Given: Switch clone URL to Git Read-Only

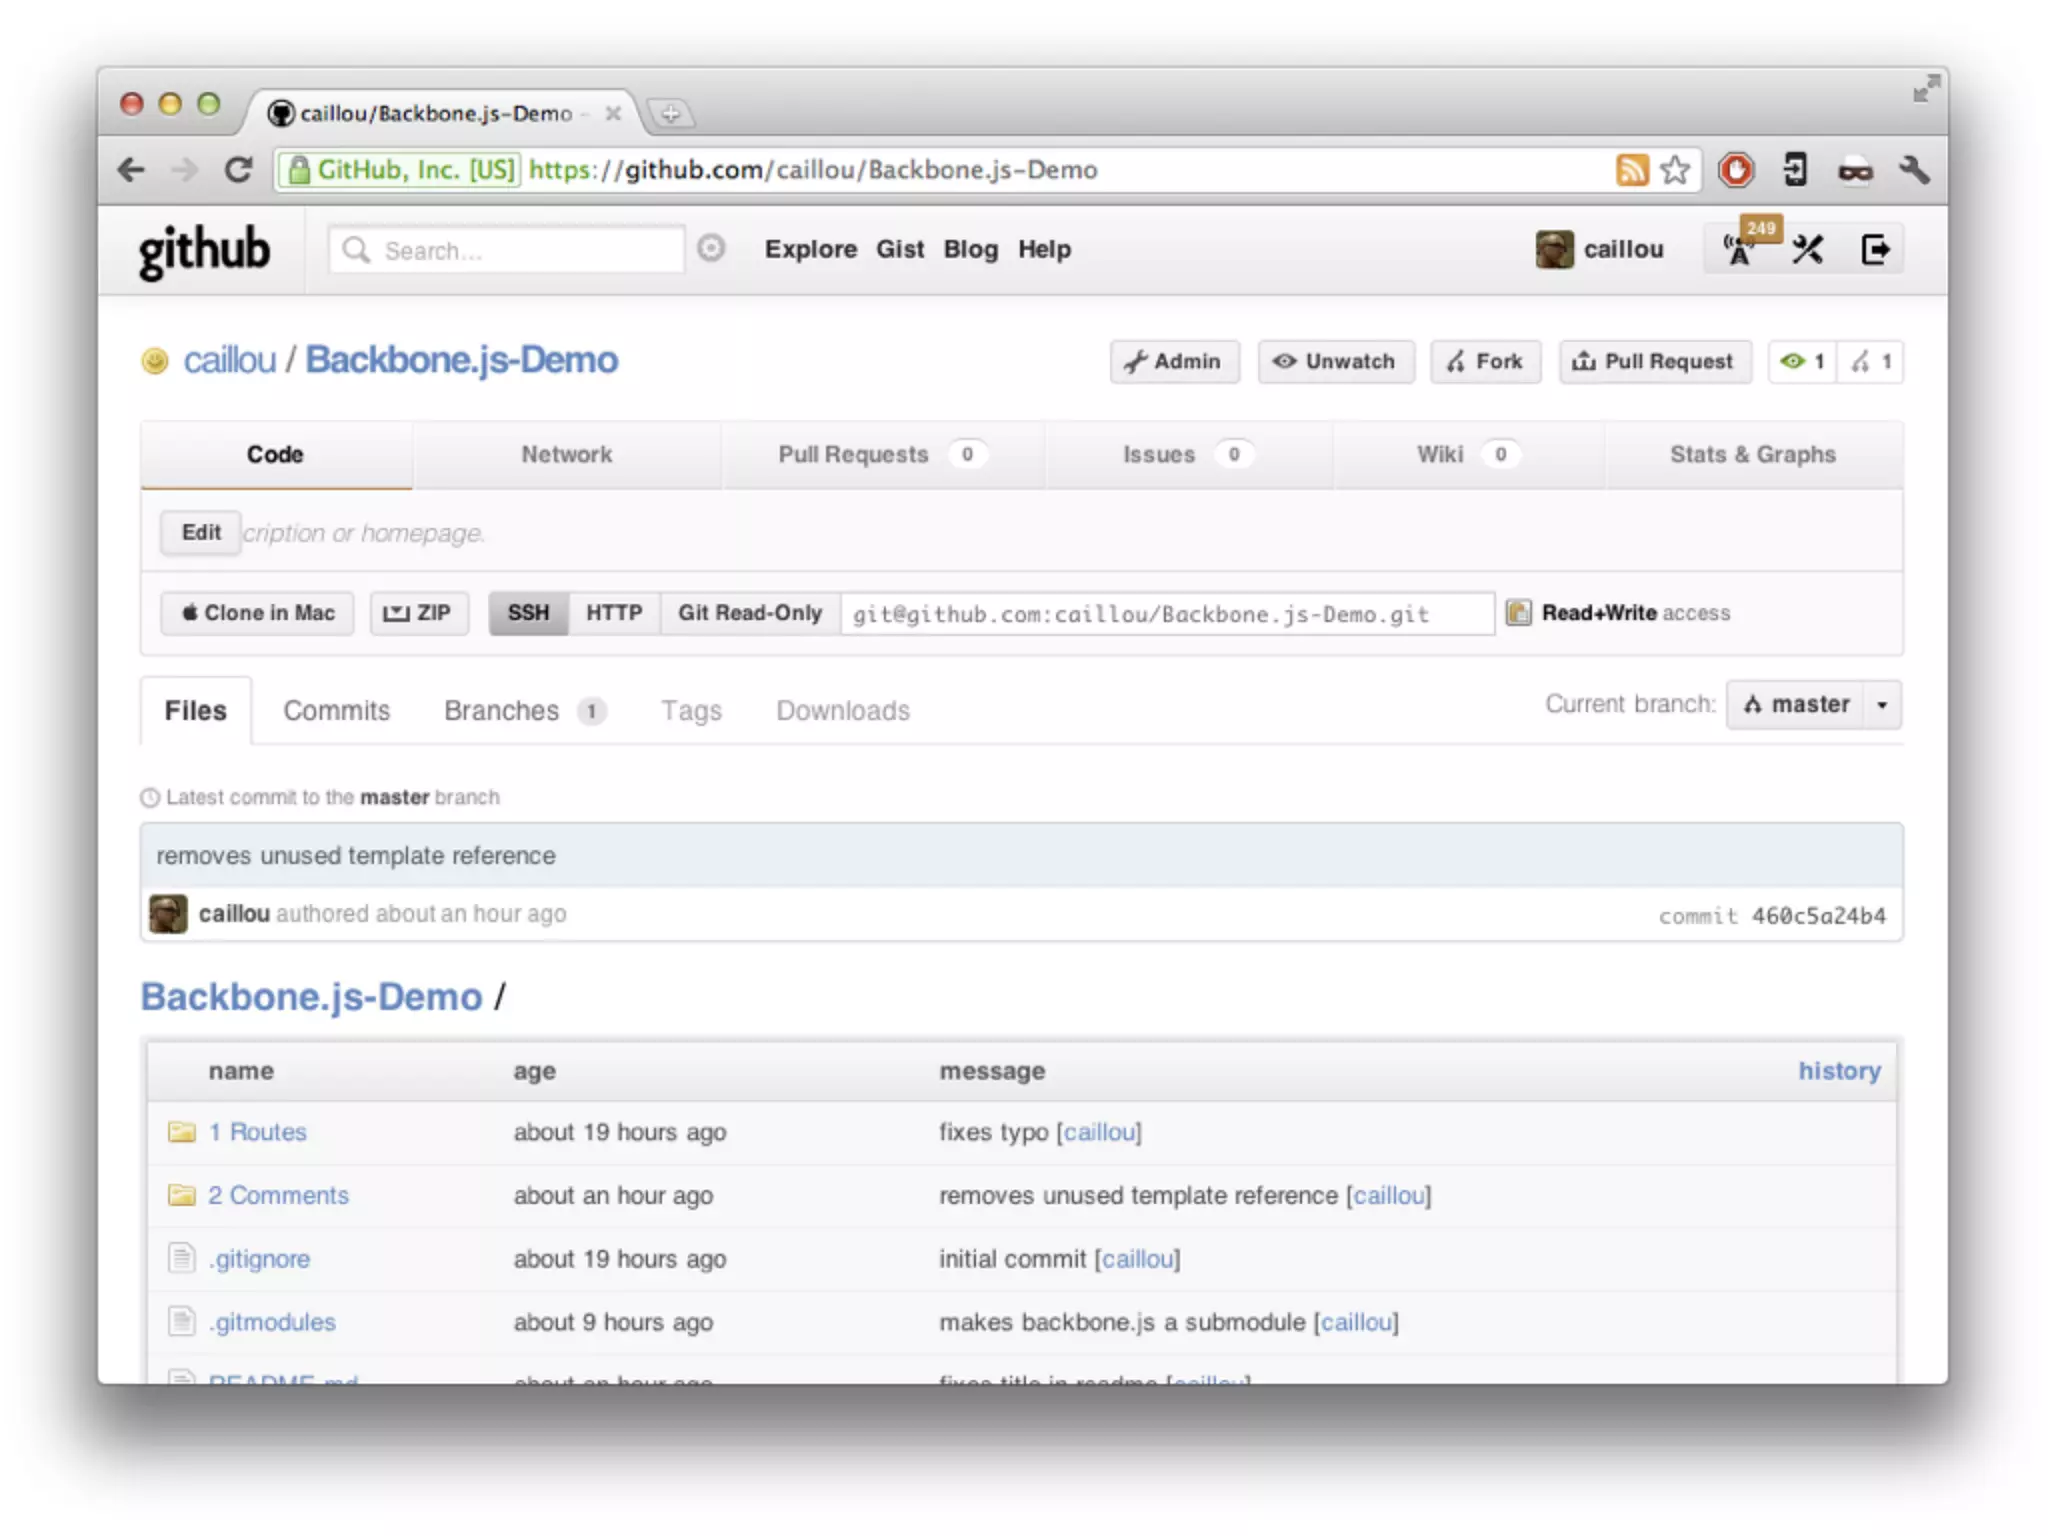Looking at the screenshot, I should 749,613.
